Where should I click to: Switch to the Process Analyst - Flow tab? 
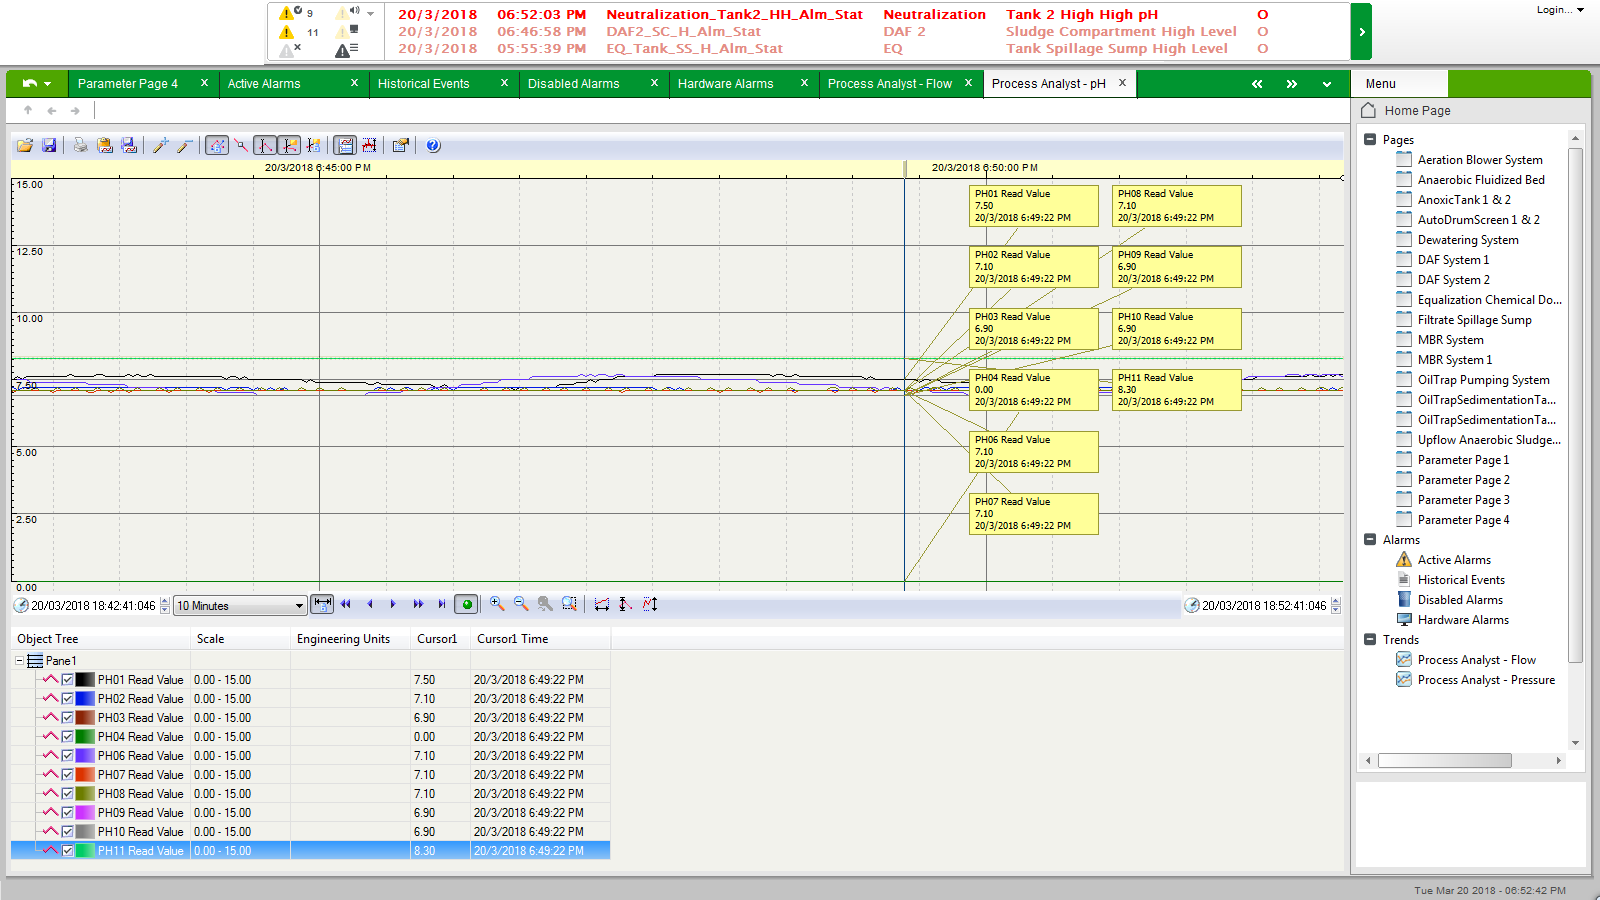click(x=889, y=84)
